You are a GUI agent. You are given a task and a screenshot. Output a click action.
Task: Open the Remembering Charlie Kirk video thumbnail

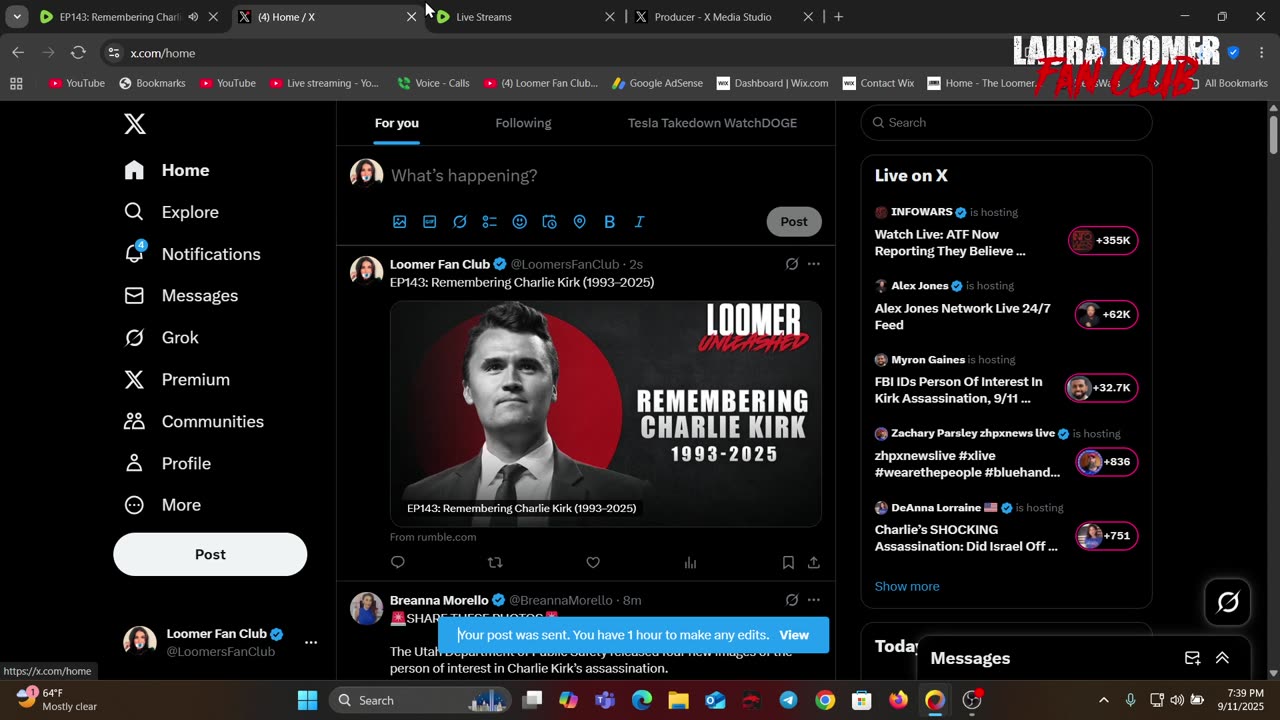606,414
